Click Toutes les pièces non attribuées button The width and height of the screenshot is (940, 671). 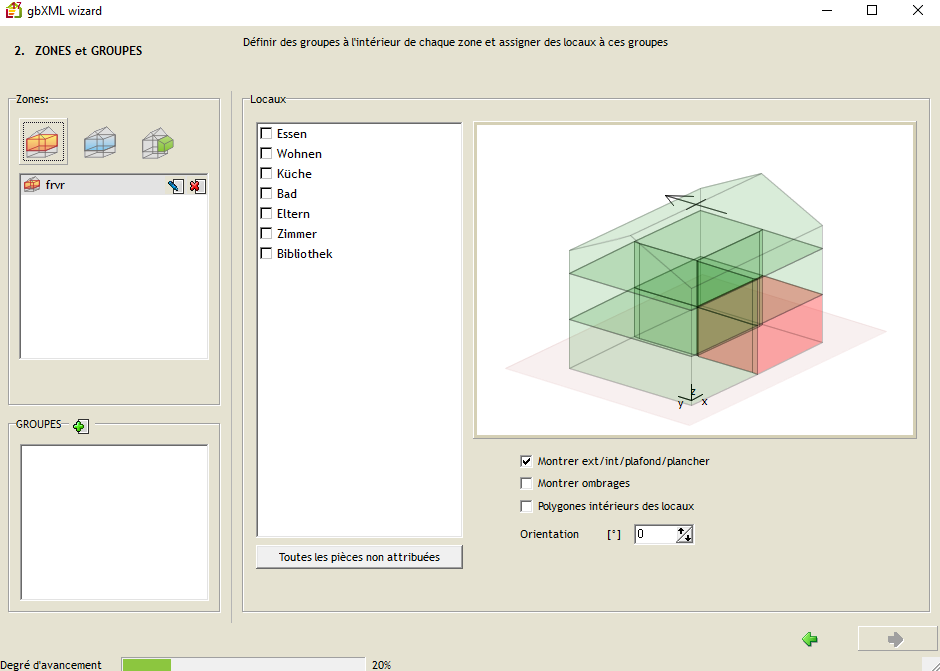[x=359, y=557]
